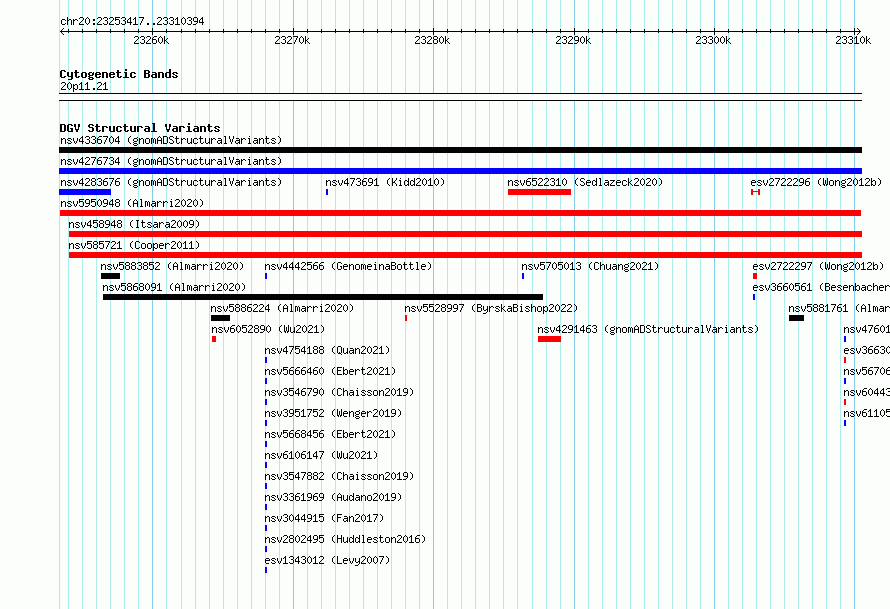Select the black nsv5881761 bar

tap(796, 318)
